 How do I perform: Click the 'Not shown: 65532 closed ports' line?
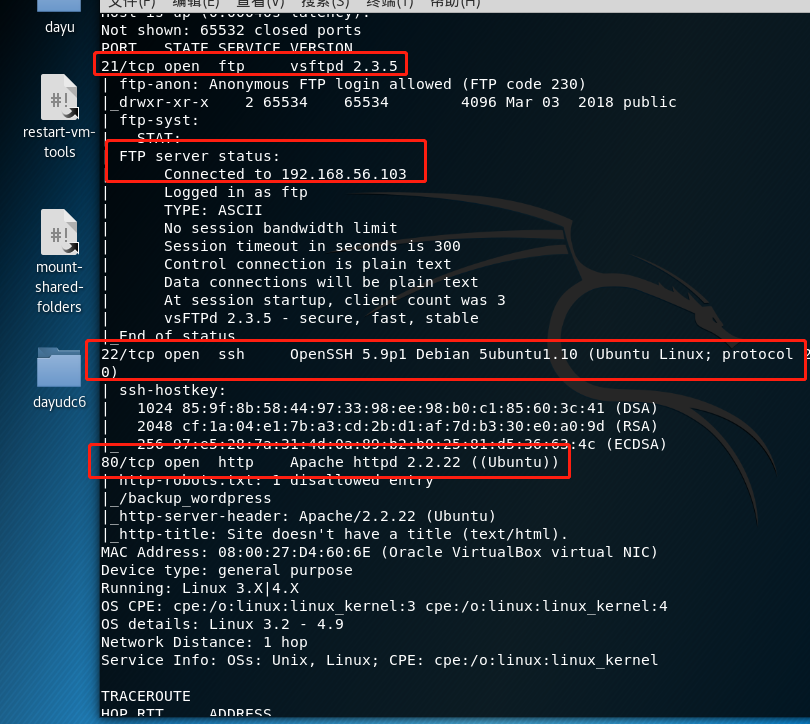pyautogui.click(x=231, y=30)
